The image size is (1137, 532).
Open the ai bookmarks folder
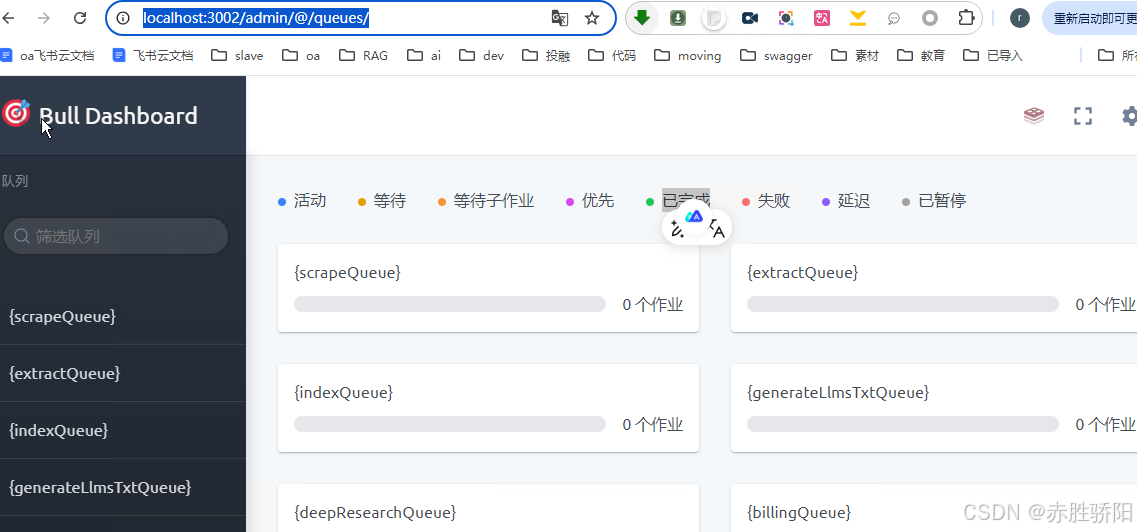click(x=423, y=55)
